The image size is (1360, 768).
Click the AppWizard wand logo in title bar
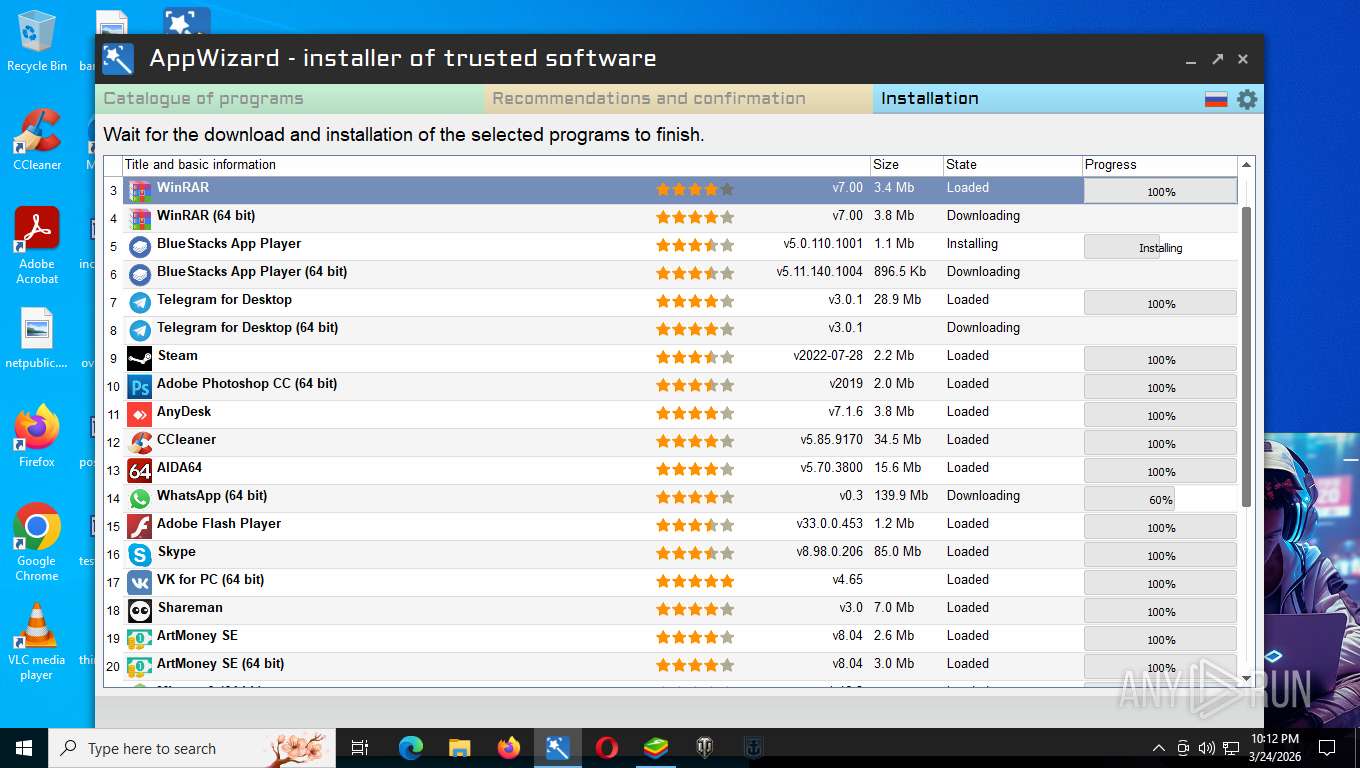(118, 59)
